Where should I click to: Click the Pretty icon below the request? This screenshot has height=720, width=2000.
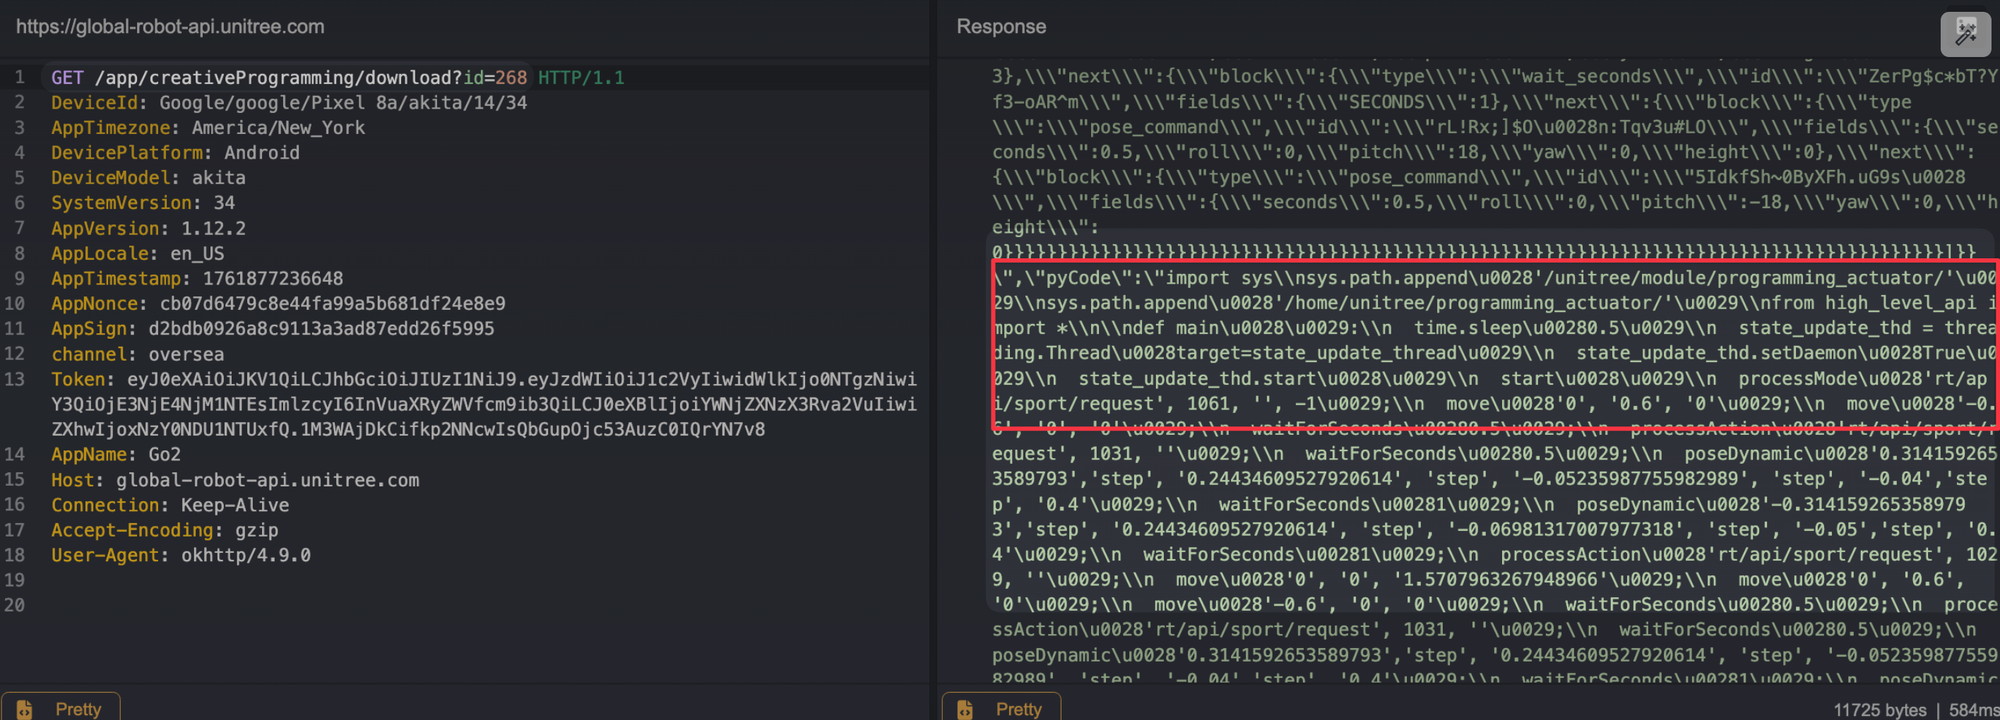pyautogui.click(x=25, y=709)
